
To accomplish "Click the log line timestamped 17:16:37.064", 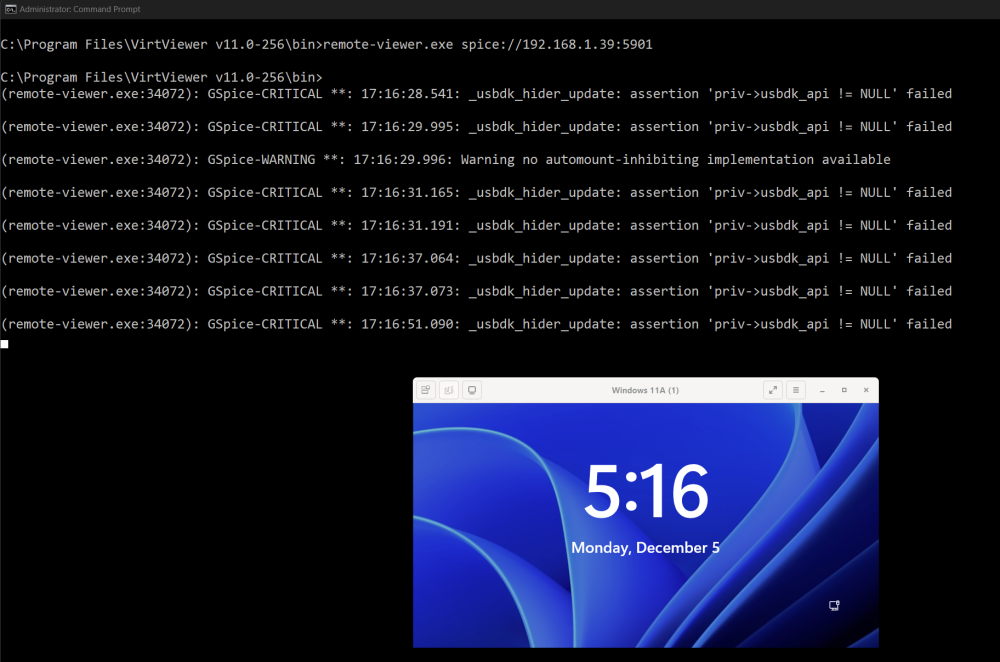I will coord(476,258).
